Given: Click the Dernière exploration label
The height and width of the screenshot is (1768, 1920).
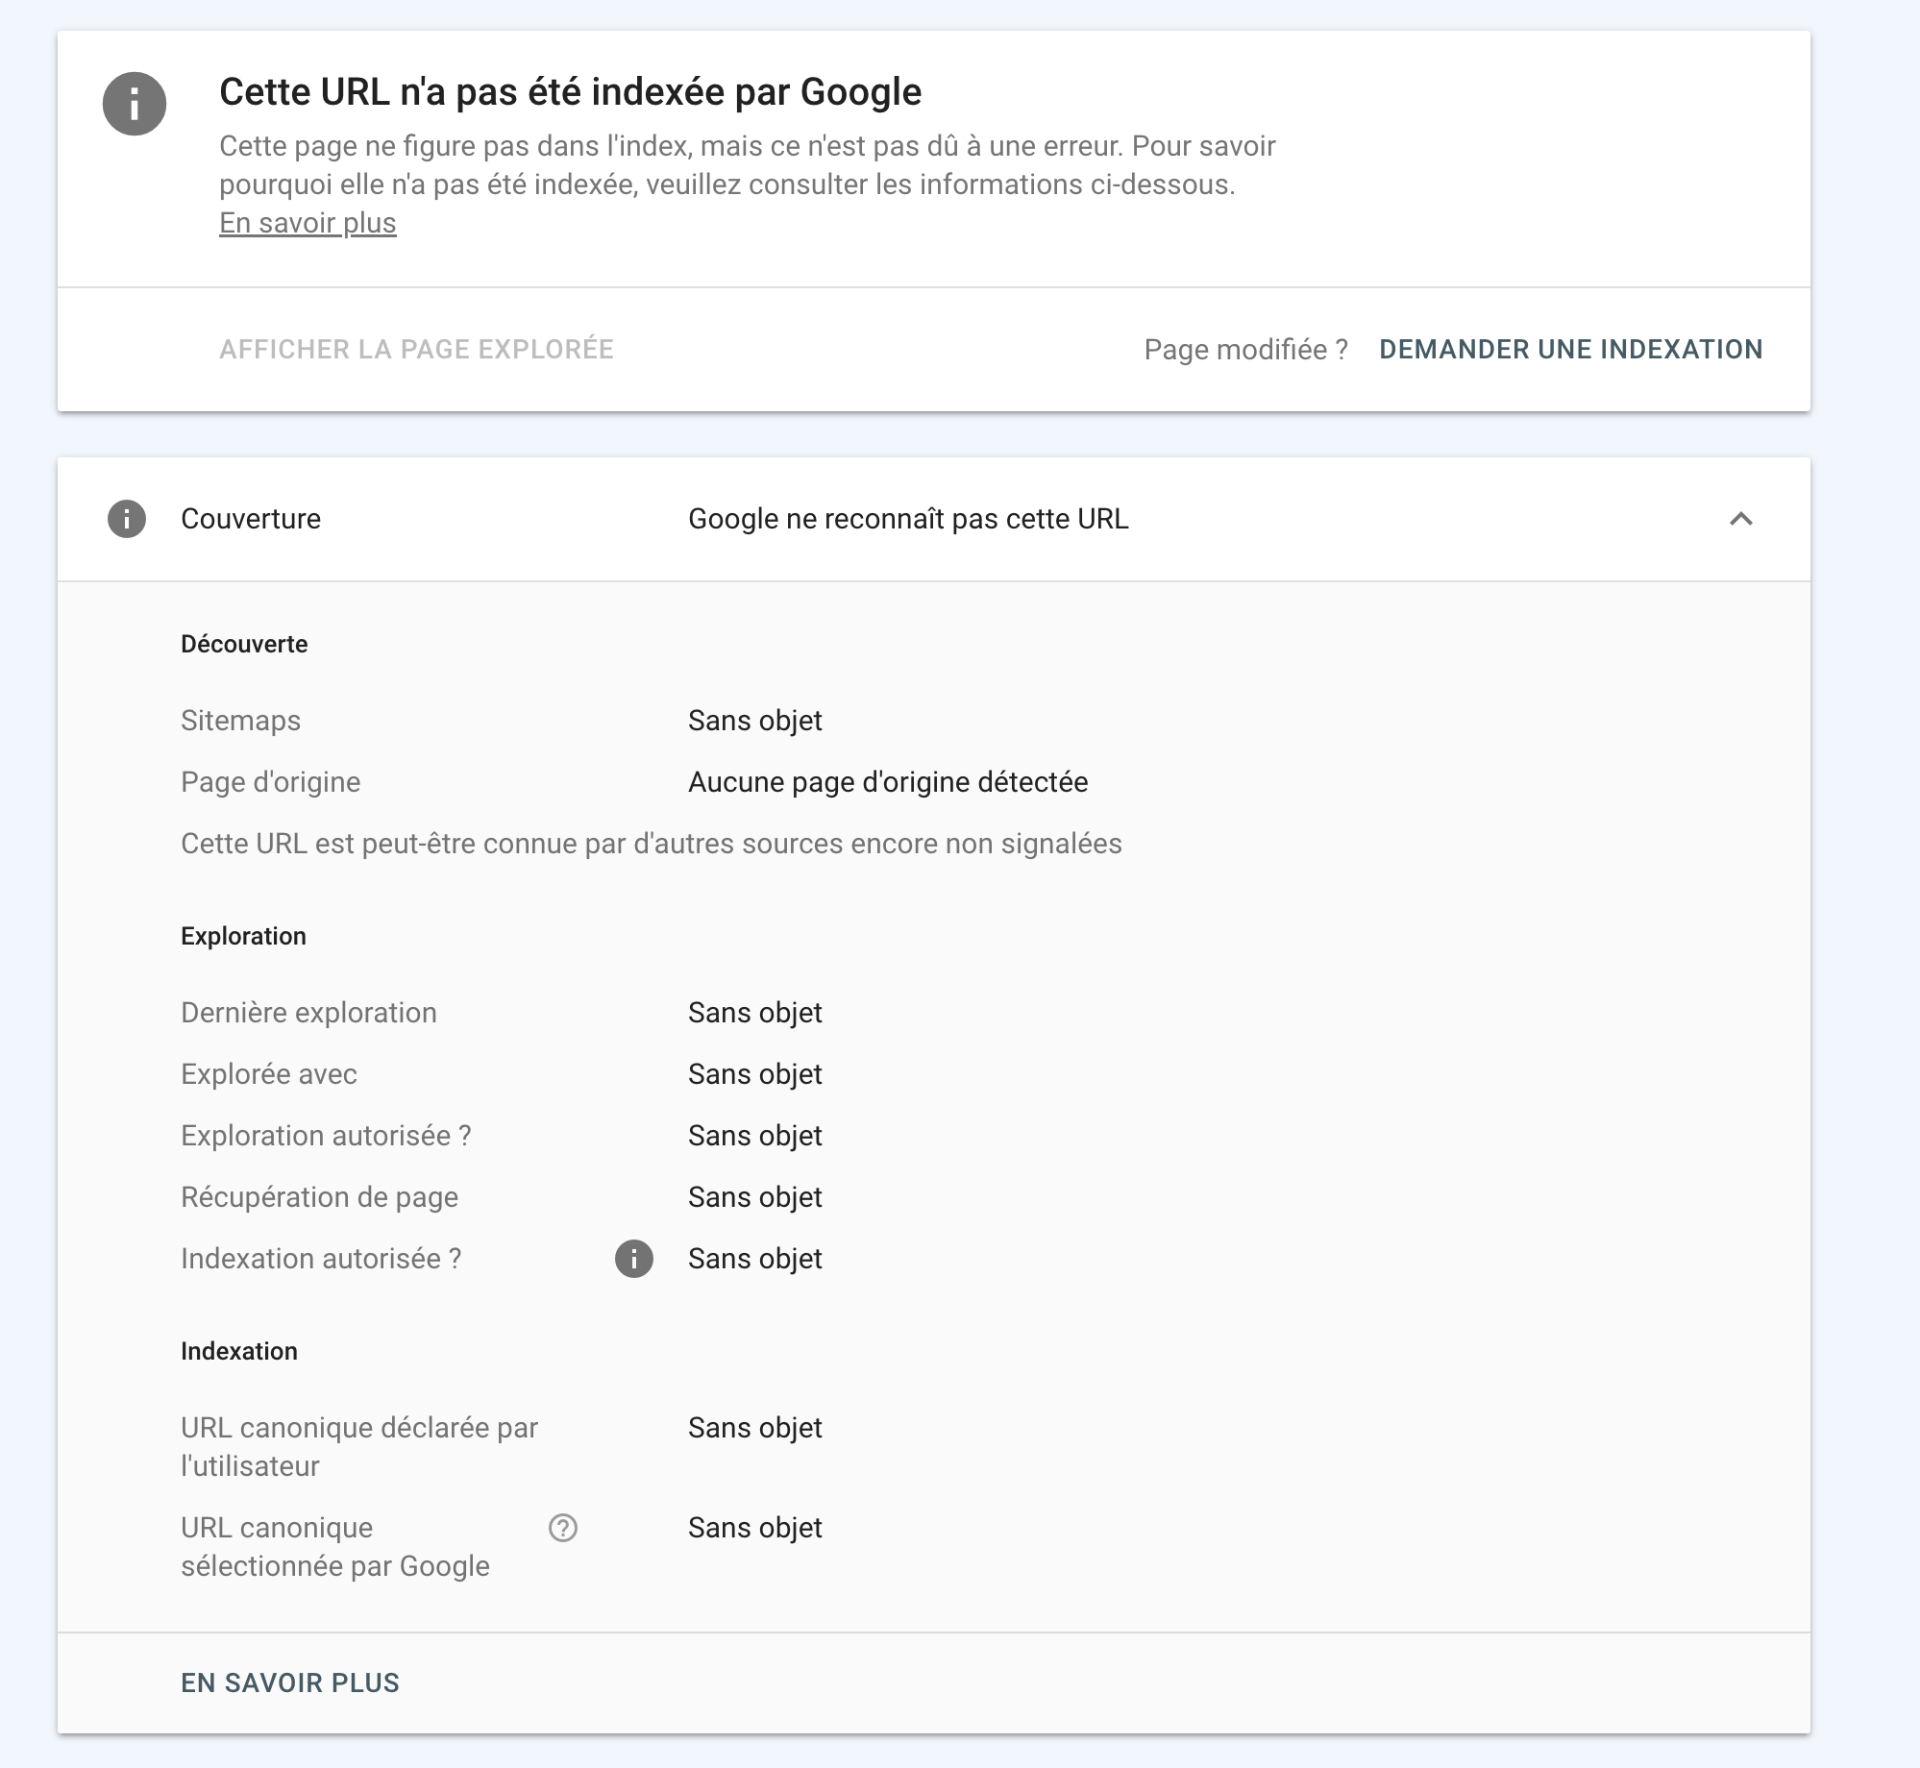Looking at the screenshot, I should coord(308,1013).
